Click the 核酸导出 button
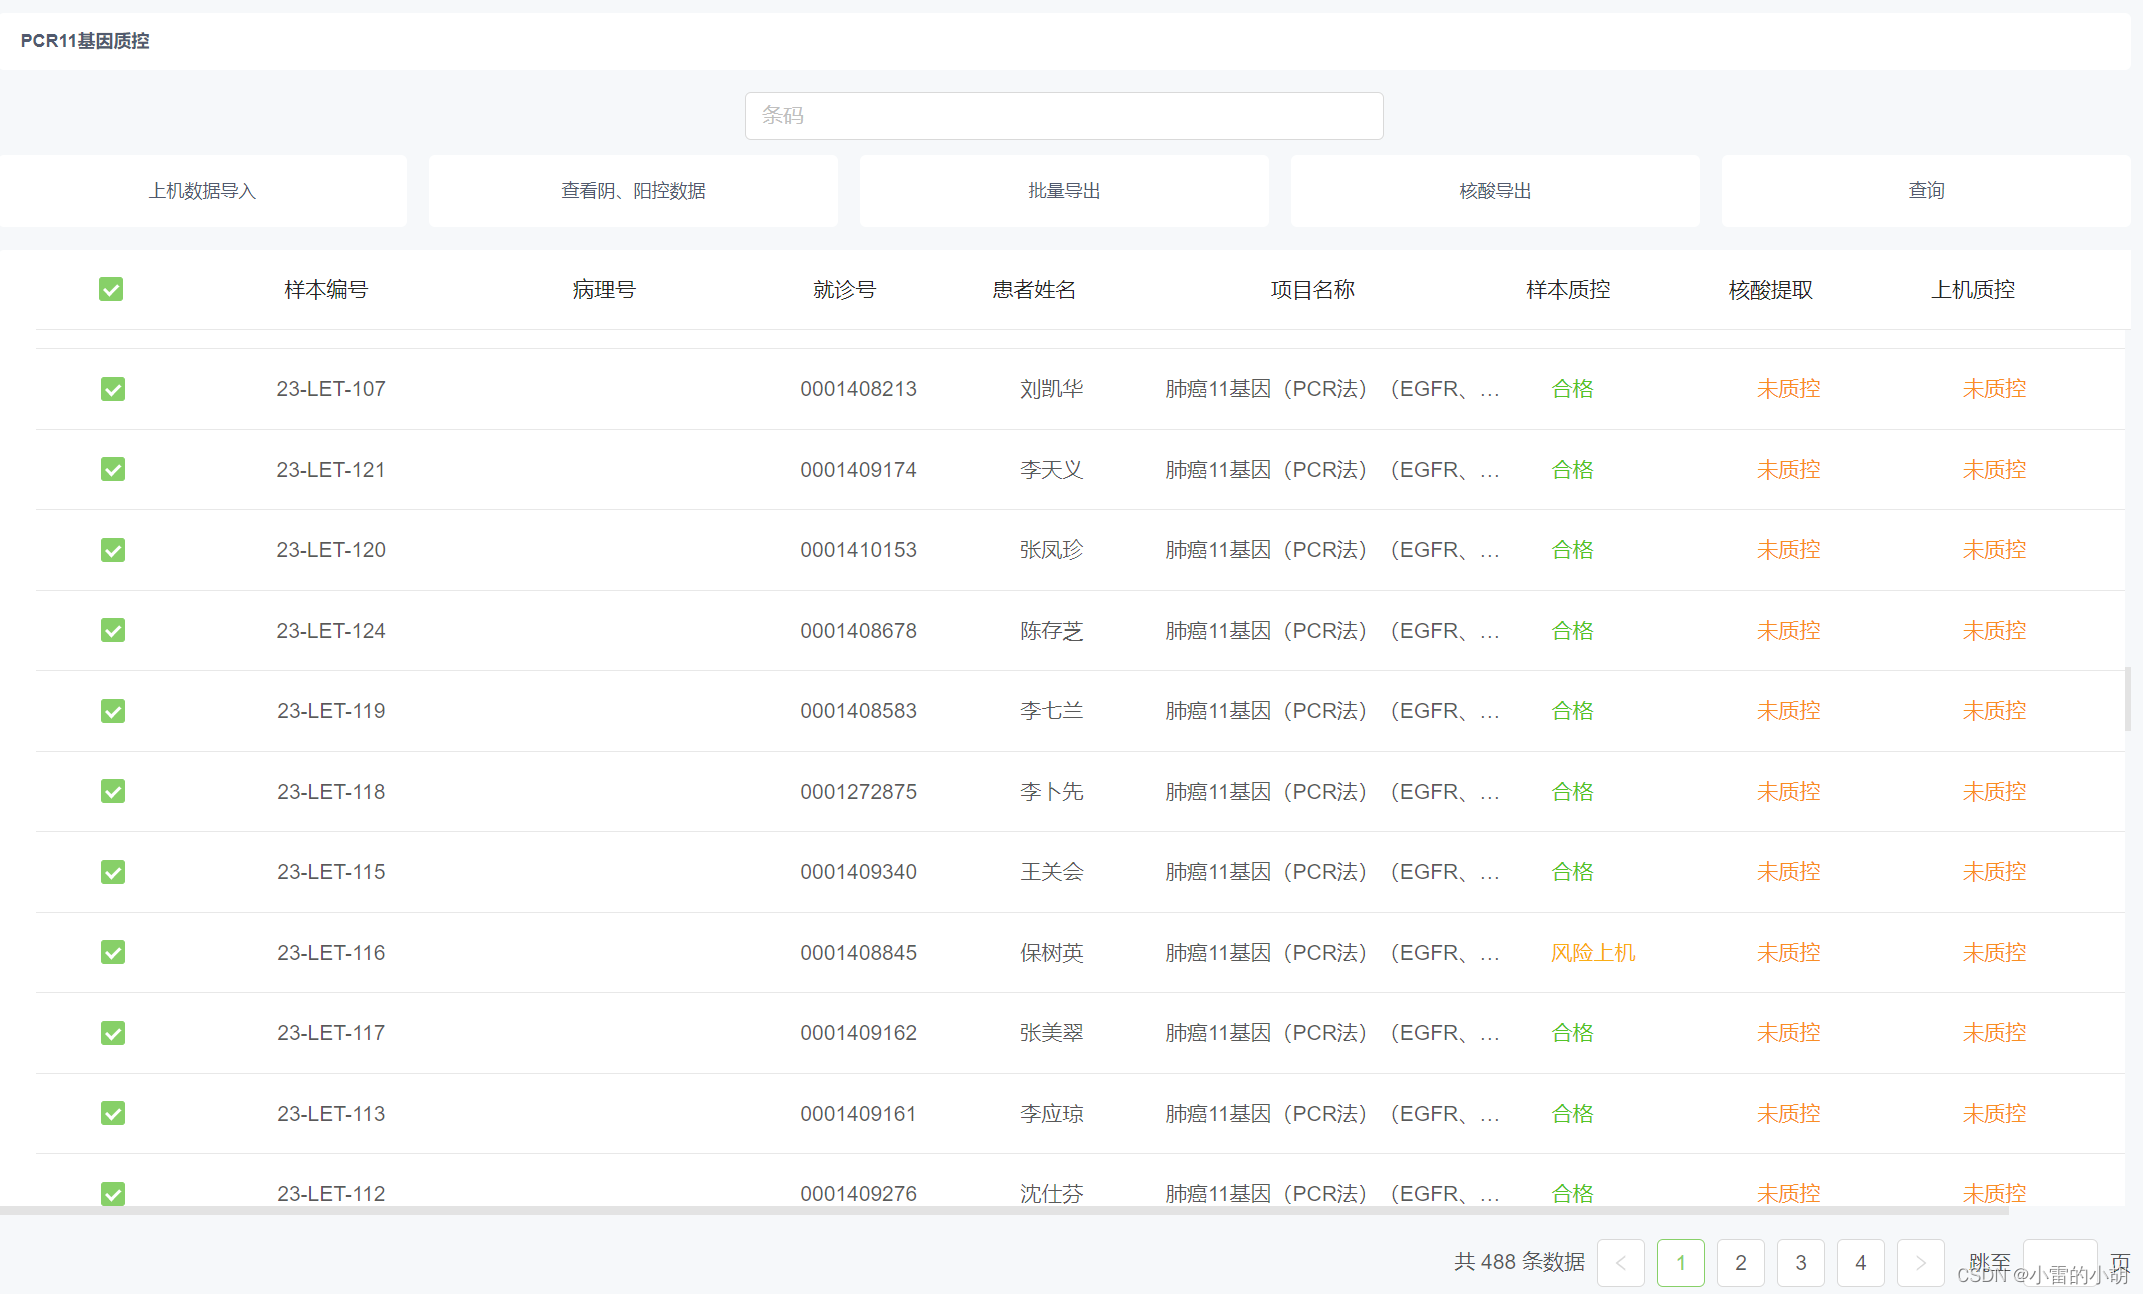 [x=1495, y=191]
